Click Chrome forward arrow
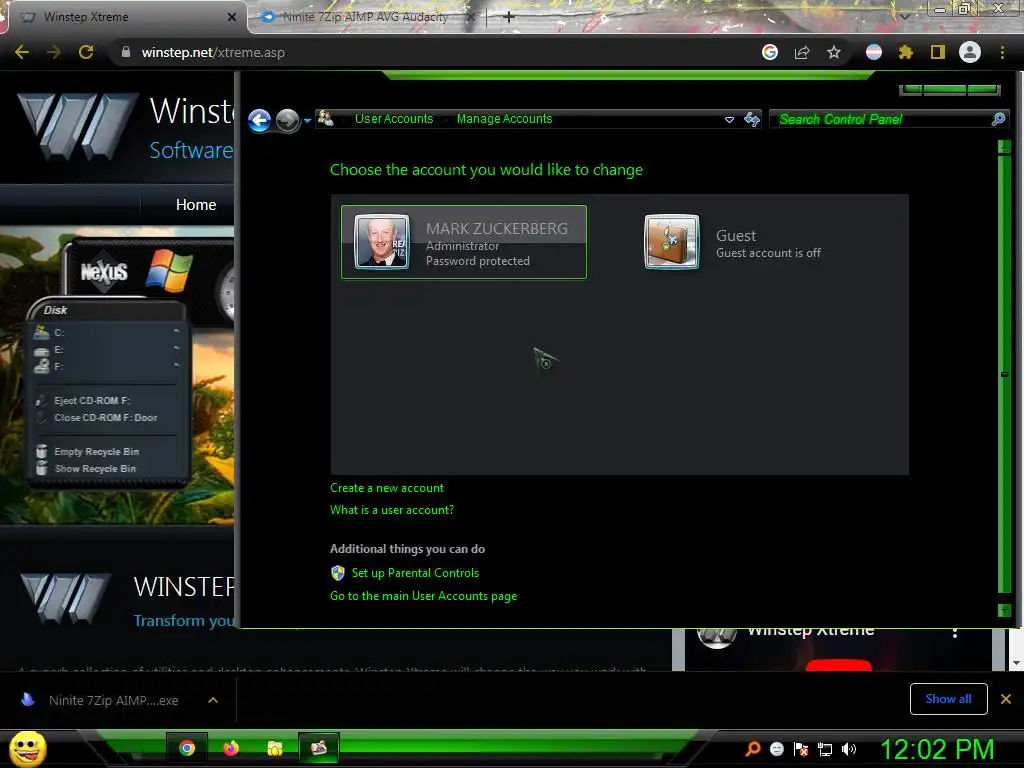Image resolution: width=1024 pixels, height=768 pixels. click(54, 52)
